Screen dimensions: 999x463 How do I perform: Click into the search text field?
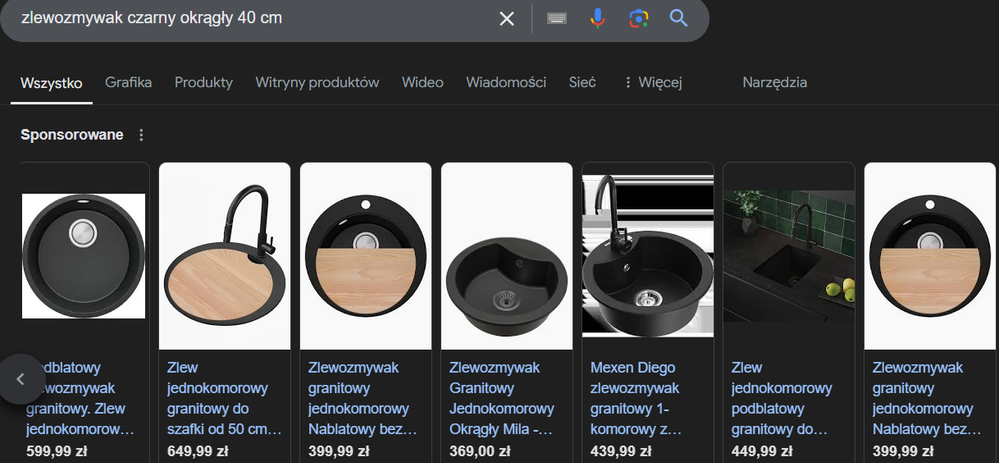coord(250,19)
